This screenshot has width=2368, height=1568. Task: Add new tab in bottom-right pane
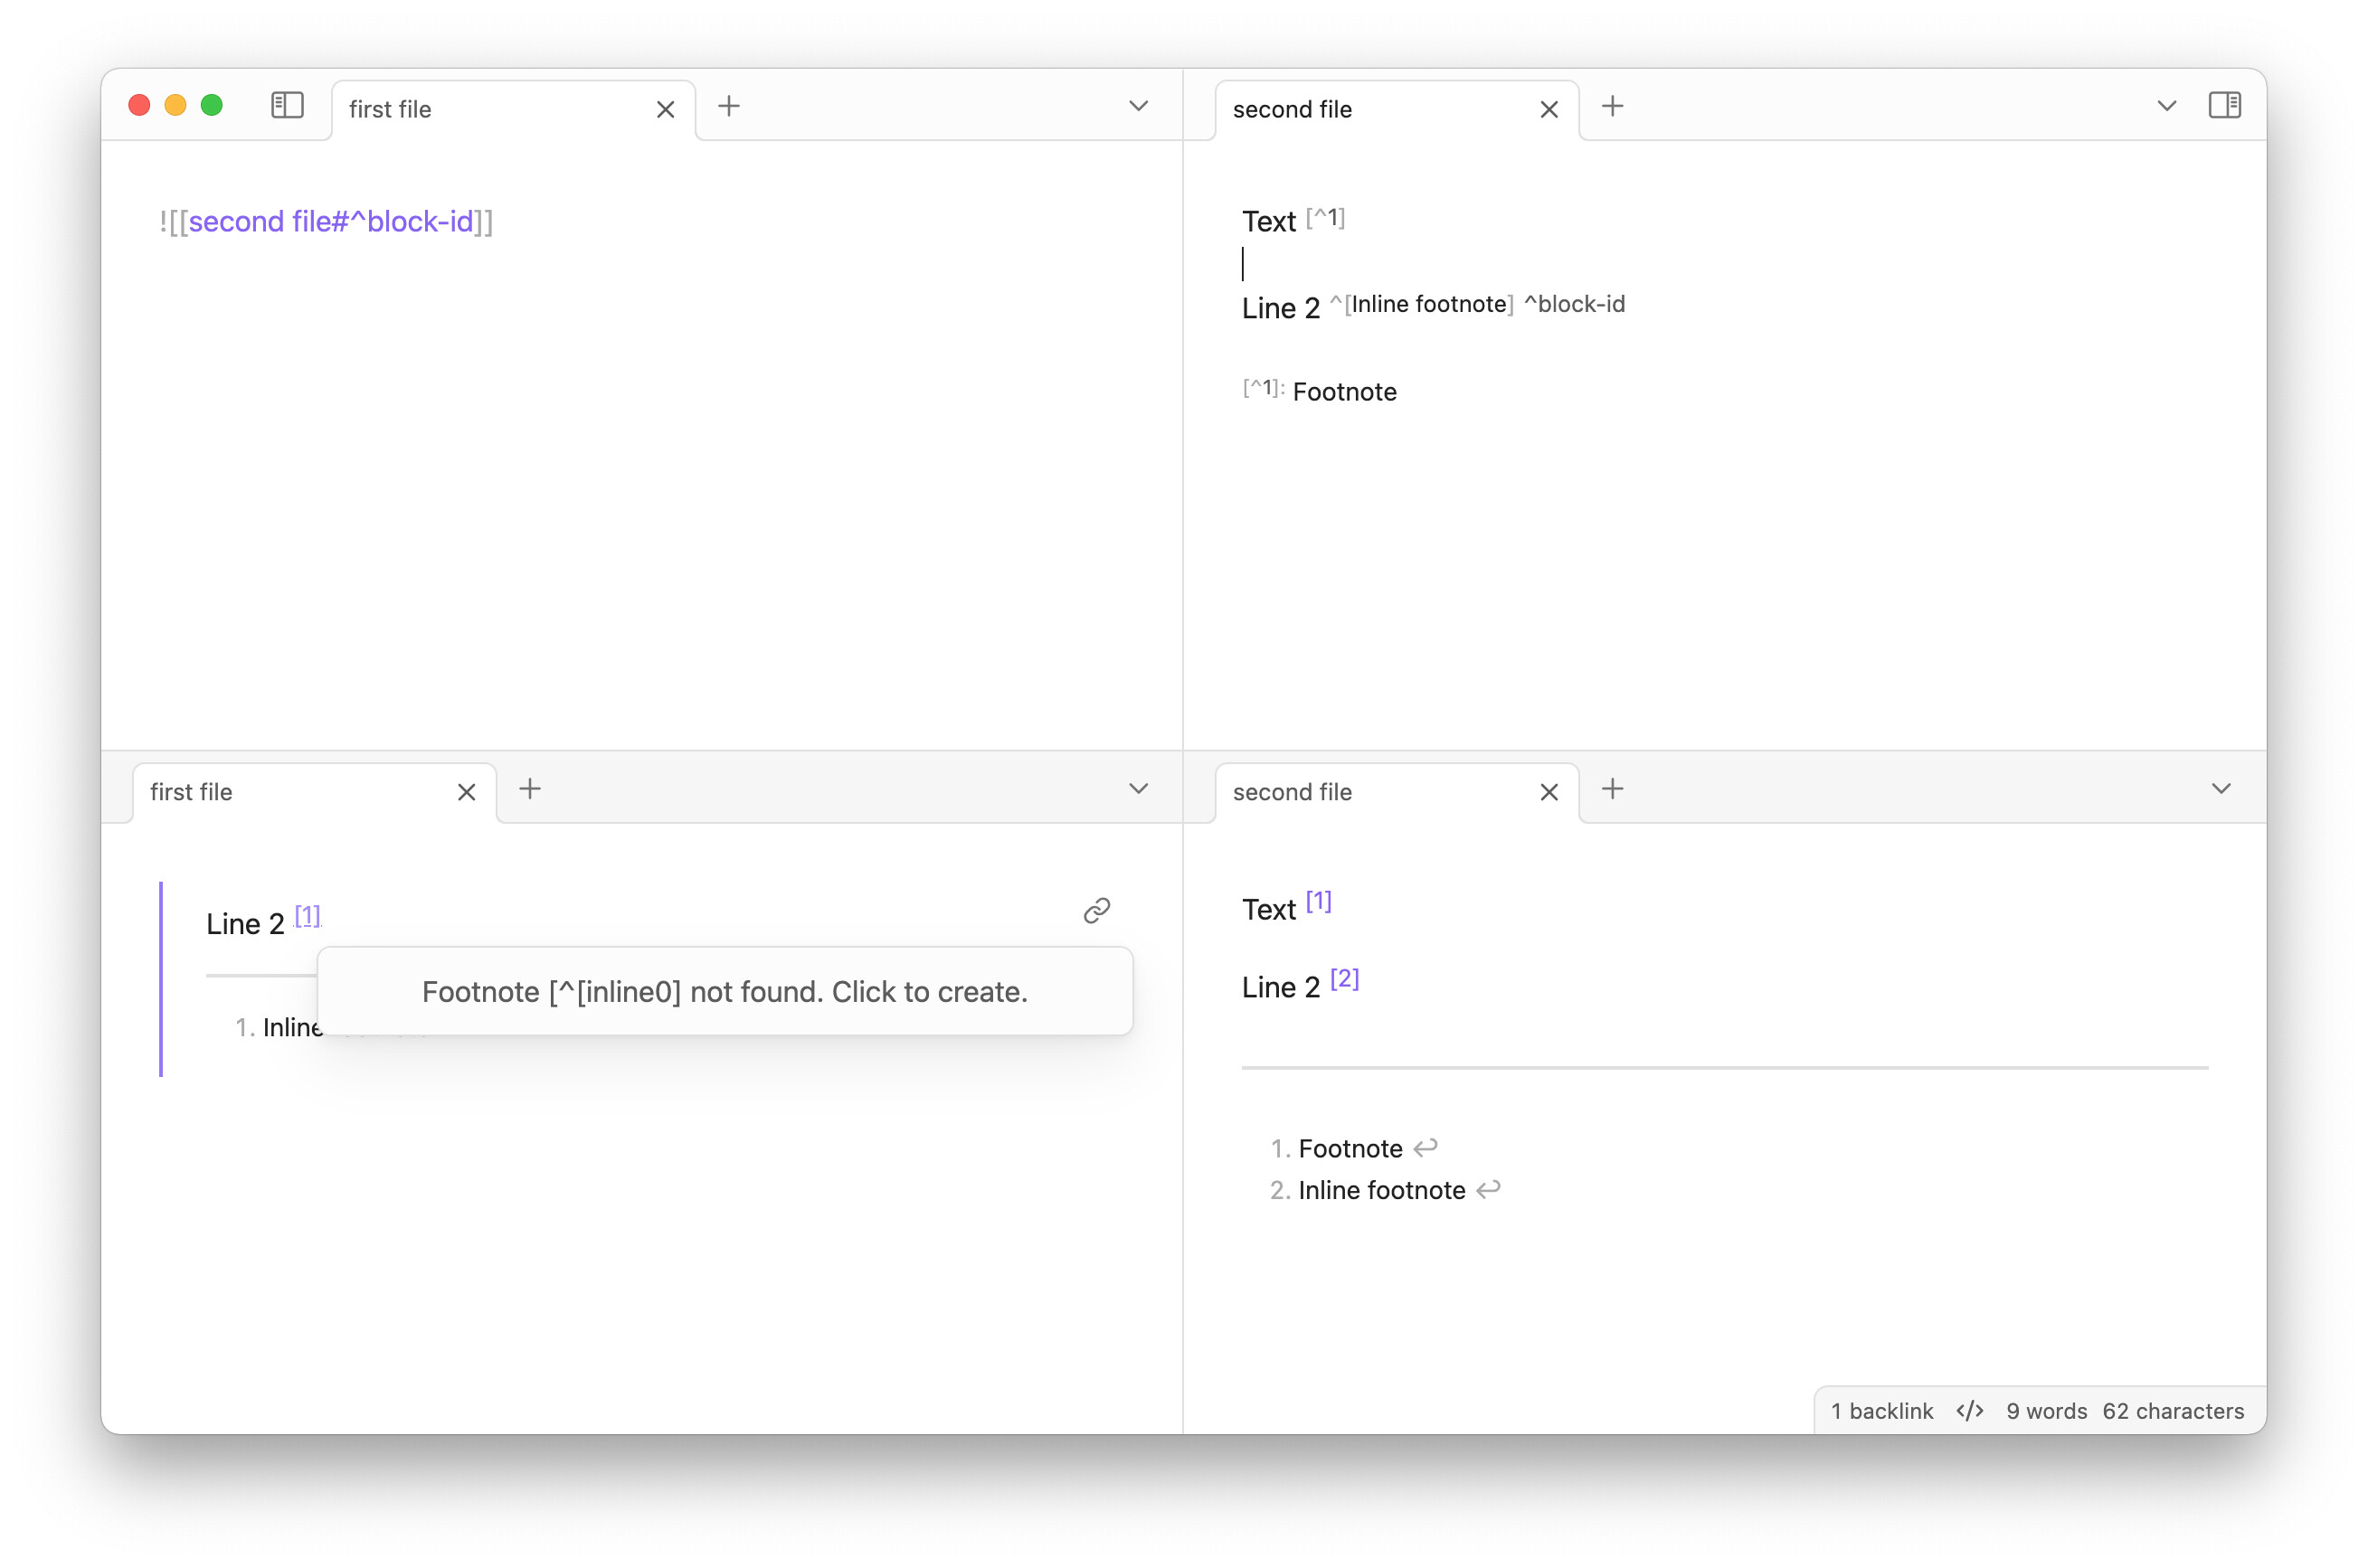coord(1612,789)
